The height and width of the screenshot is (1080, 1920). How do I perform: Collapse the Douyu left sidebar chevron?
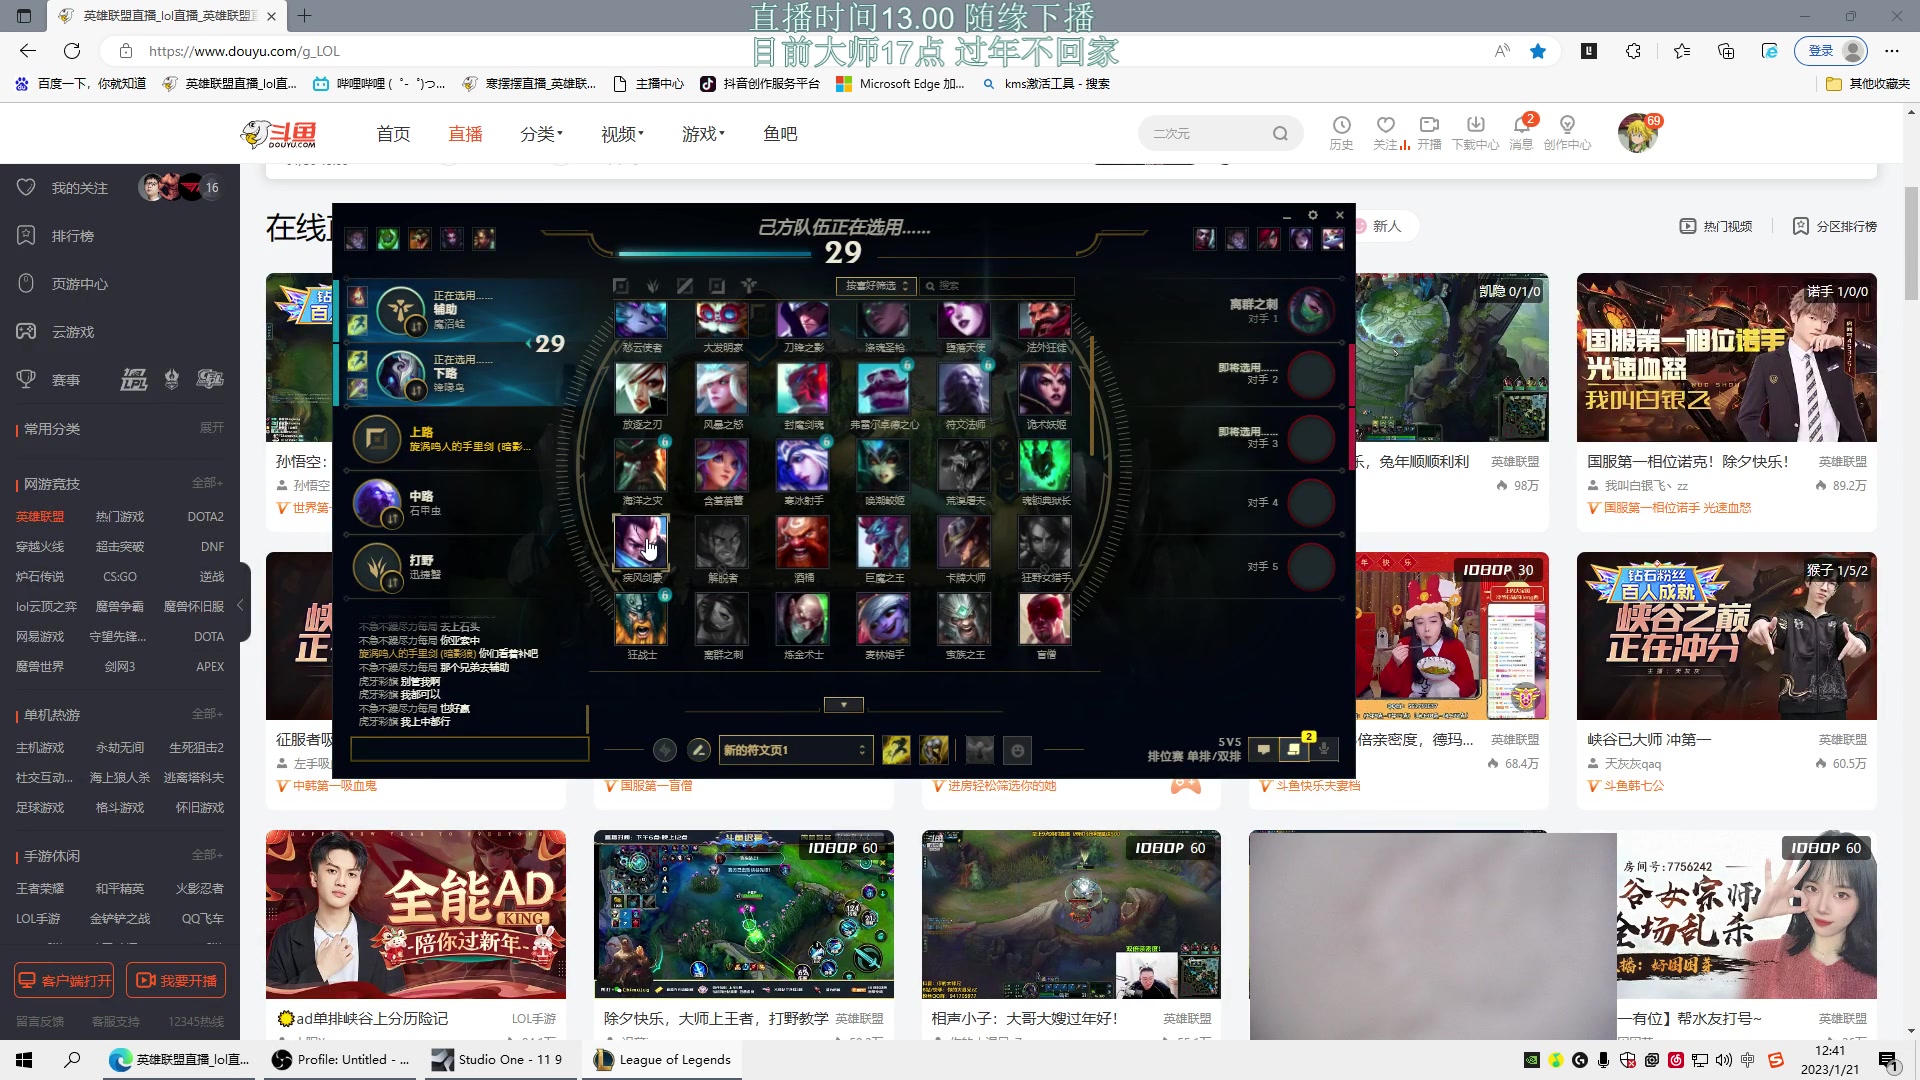click(x=240, y=605)
